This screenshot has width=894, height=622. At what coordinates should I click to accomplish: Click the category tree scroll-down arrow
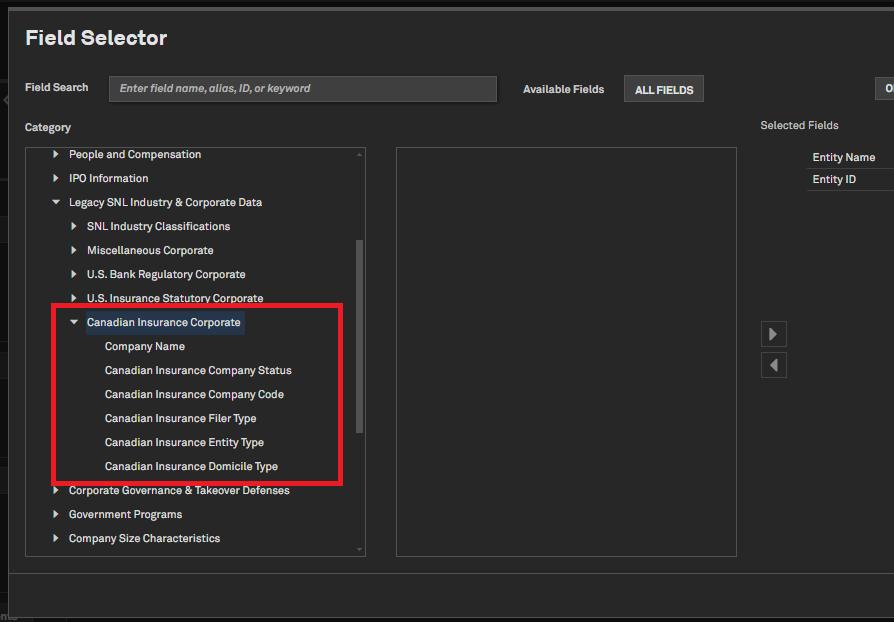359,550
